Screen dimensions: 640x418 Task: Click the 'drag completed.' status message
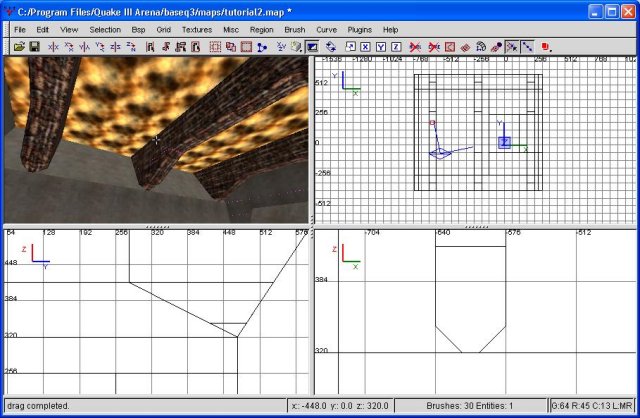(38, 406)
